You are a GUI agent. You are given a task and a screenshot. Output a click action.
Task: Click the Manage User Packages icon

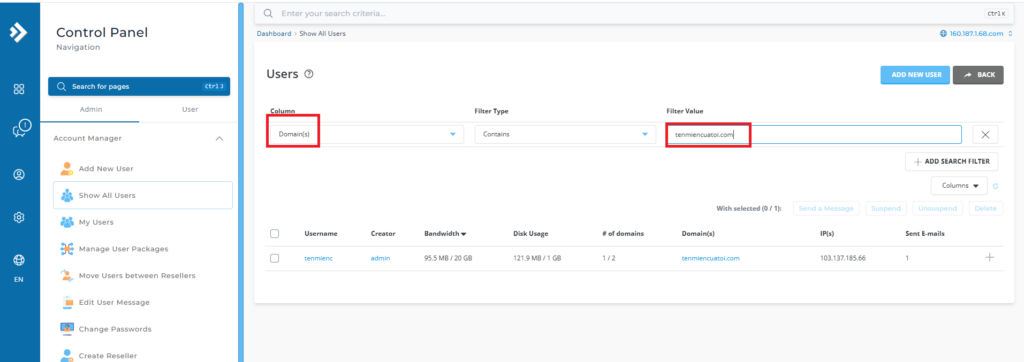(x=67, y=249)
